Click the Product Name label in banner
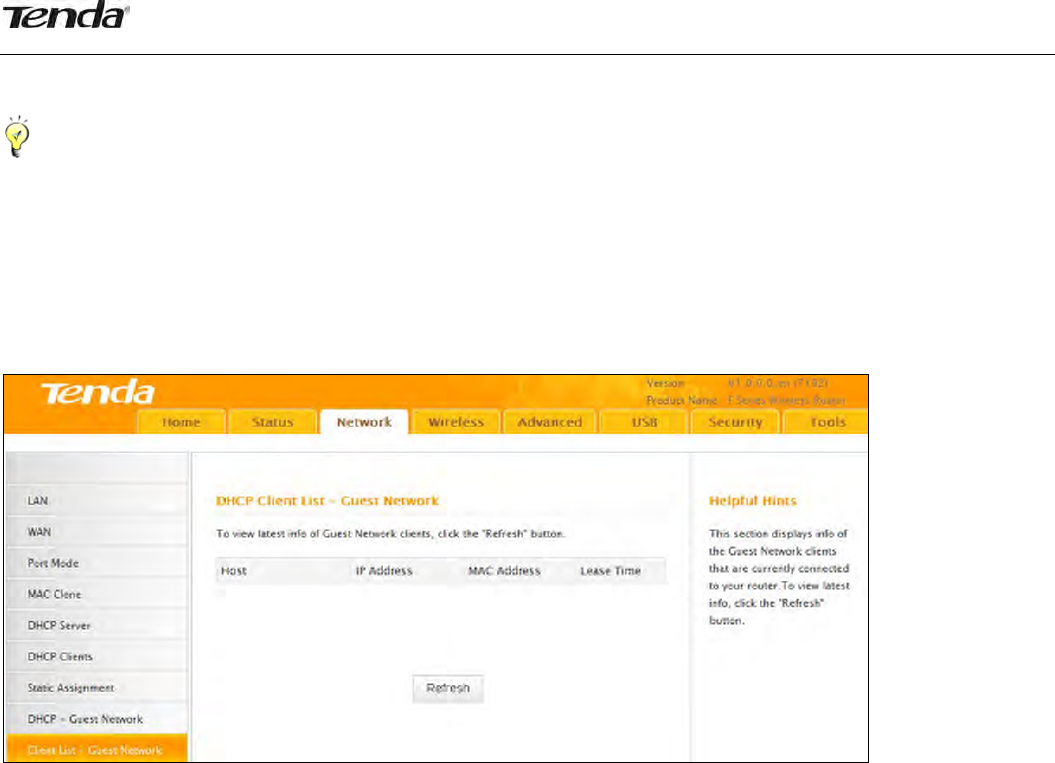The image size is (1055, 763). 682,400
